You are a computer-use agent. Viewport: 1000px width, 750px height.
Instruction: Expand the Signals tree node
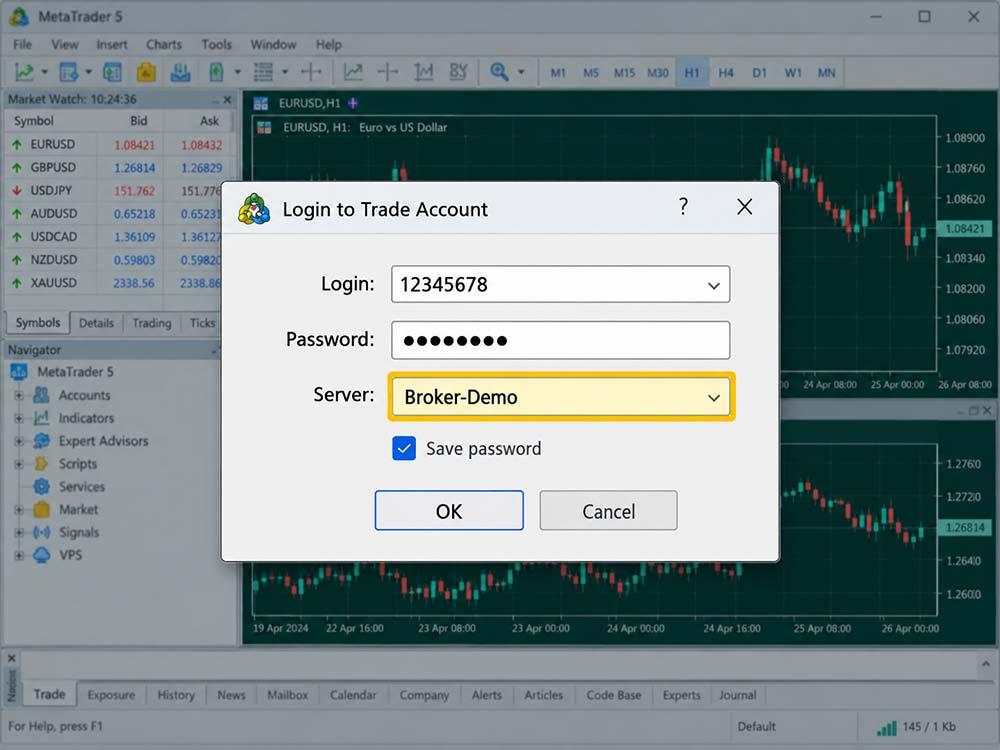click(19, 532)
